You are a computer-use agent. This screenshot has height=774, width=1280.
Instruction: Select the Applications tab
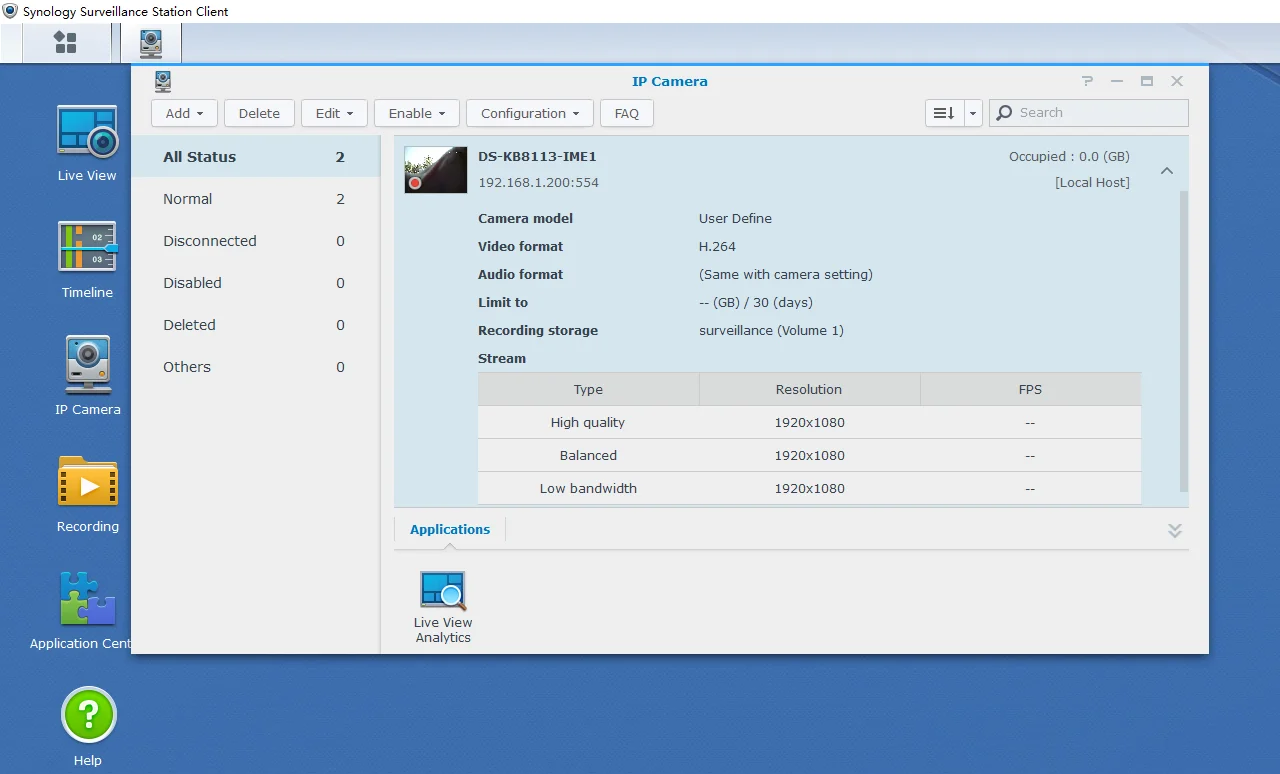[450, 530]
